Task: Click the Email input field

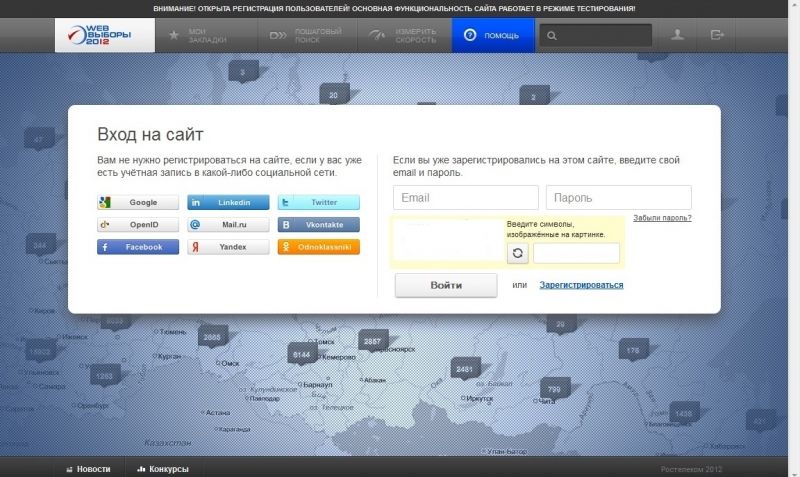Action: coord(465,197)
